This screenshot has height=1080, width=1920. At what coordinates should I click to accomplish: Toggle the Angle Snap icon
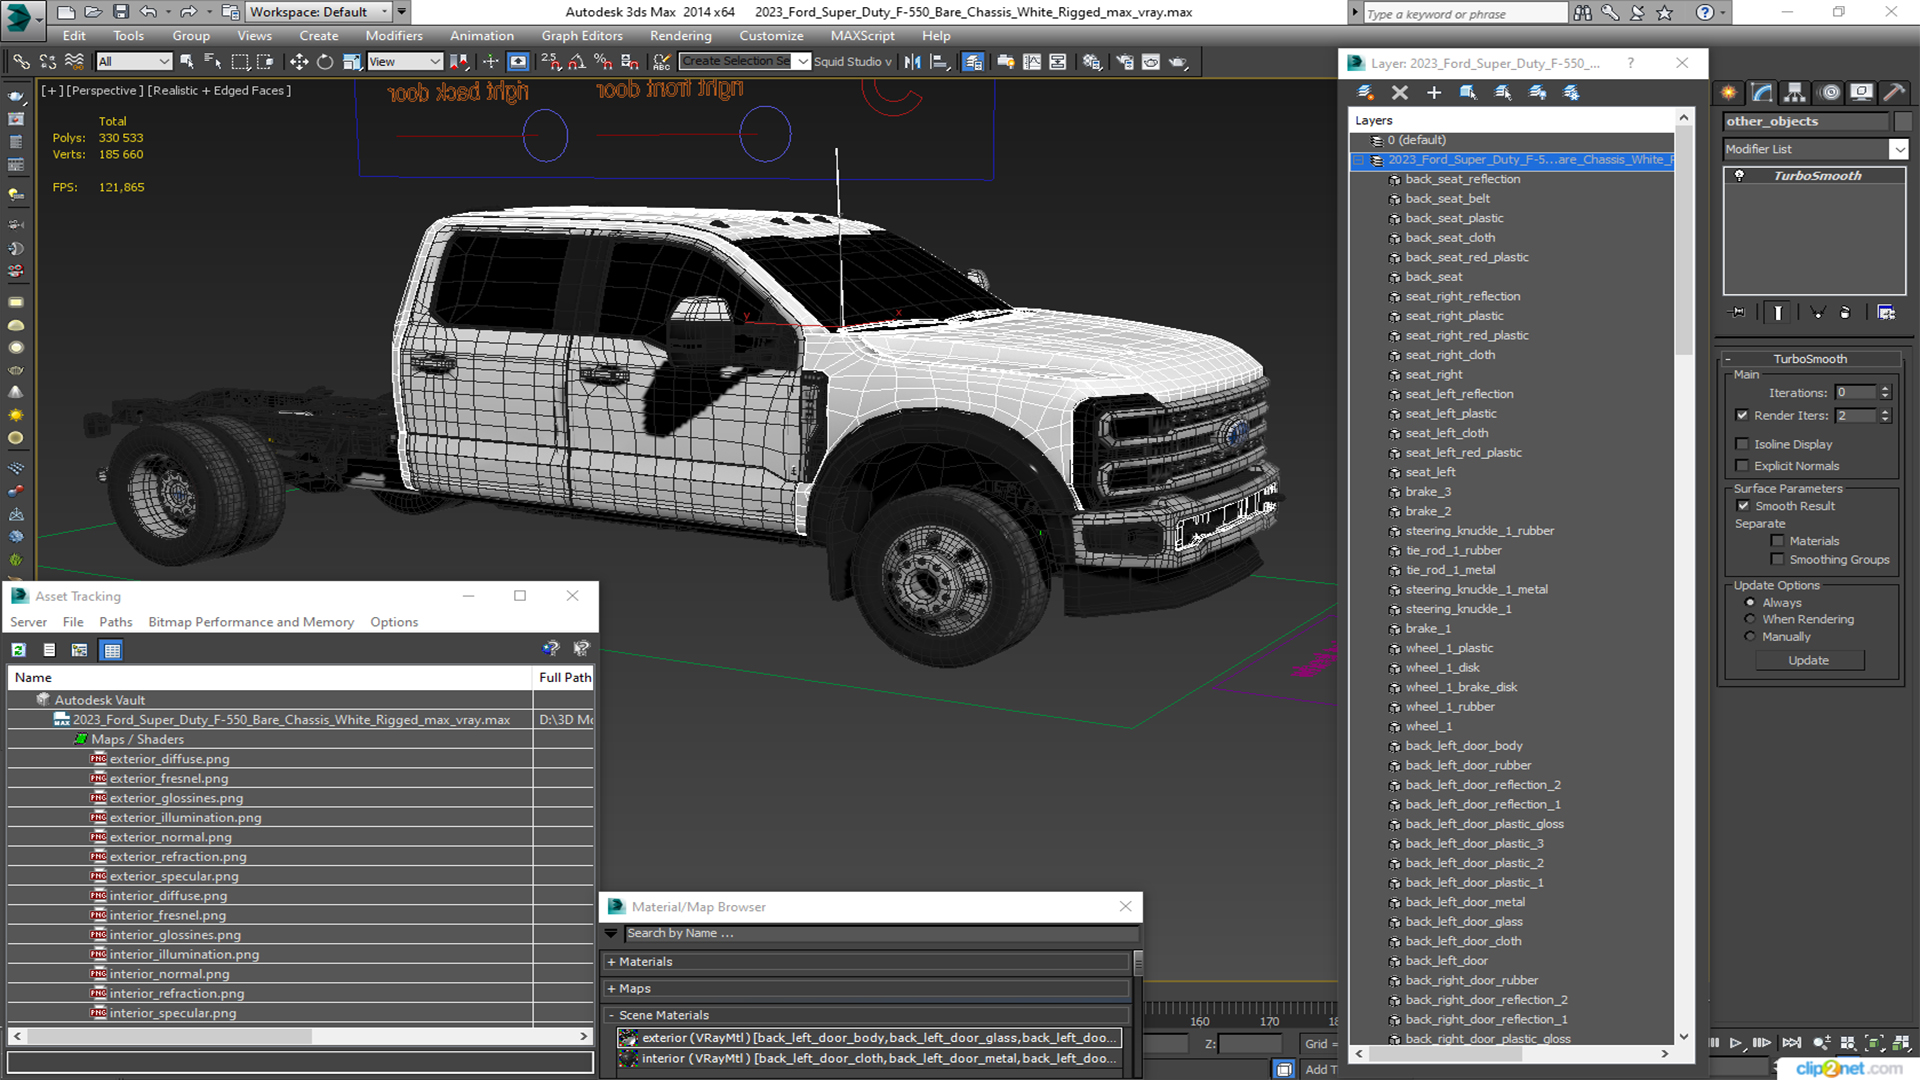click(x=577, y=62)
